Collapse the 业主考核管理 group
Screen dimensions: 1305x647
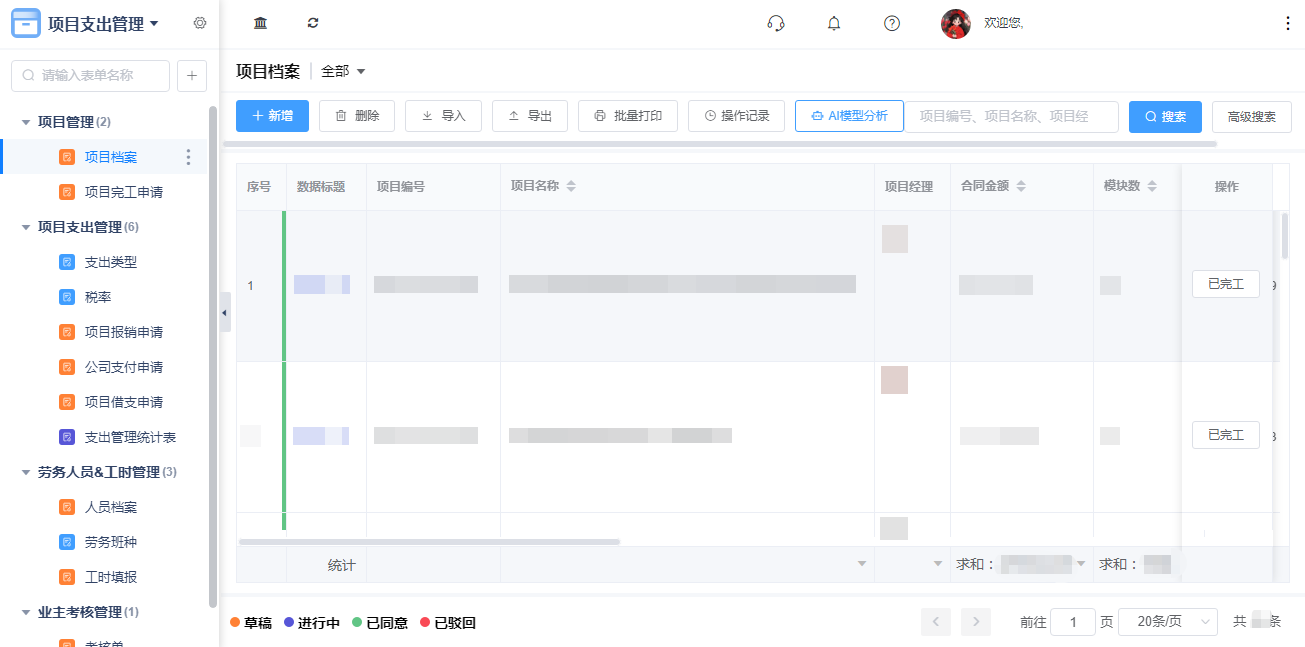click(26, 612)
